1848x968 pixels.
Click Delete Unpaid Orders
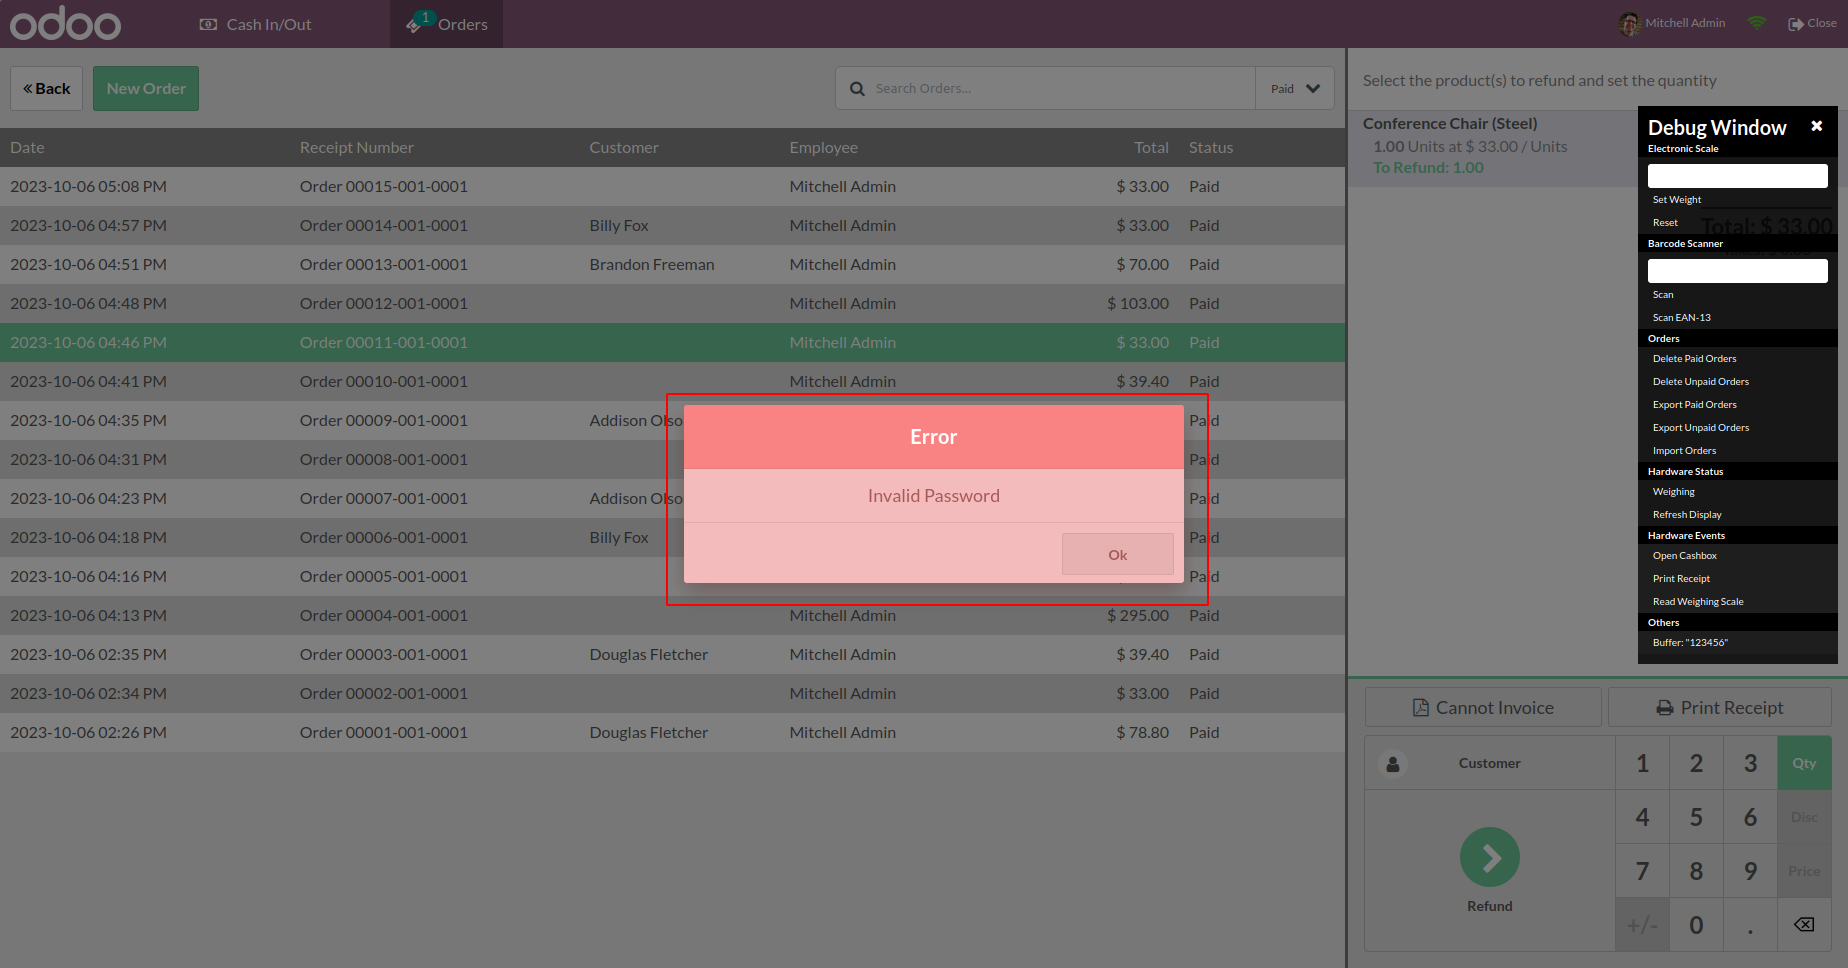point(1701,382)
